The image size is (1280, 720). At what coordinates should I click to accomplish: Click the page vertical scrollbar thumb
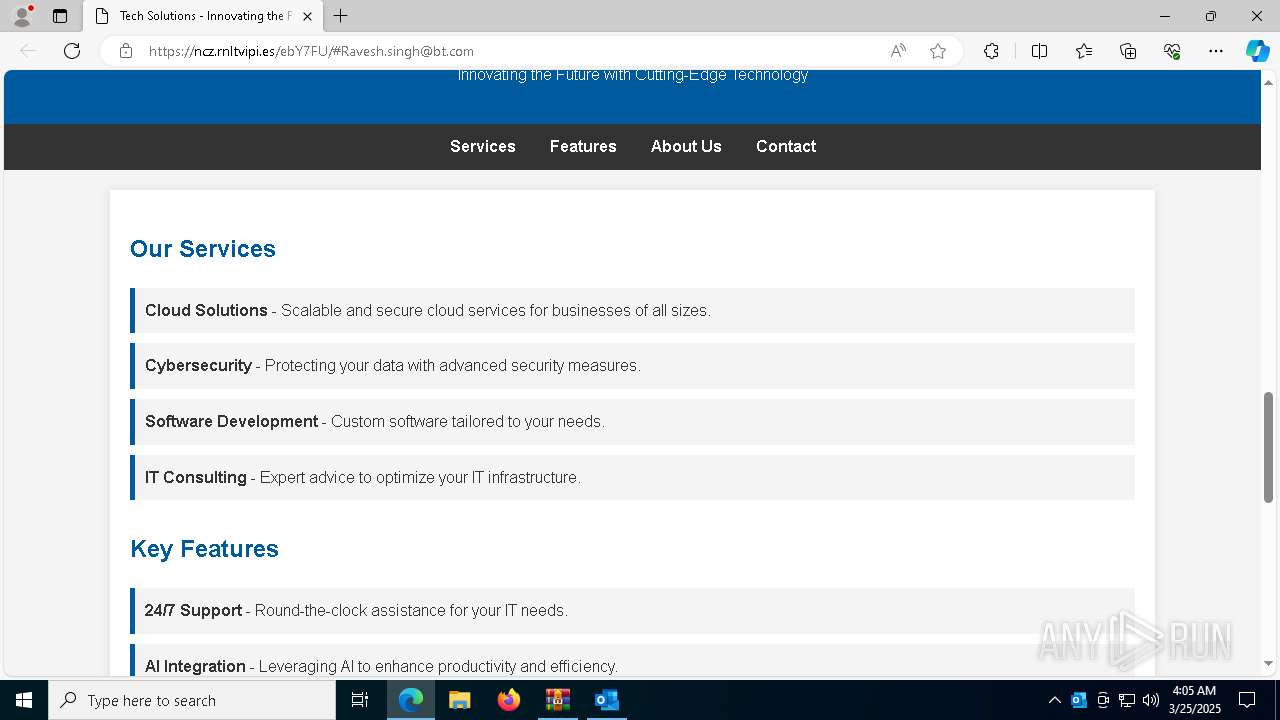(1269, 447)
